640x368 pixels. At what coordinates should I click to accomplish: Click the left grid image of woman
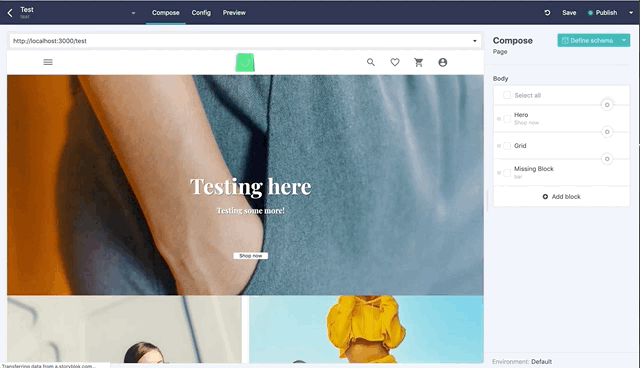tap(124, 329)
